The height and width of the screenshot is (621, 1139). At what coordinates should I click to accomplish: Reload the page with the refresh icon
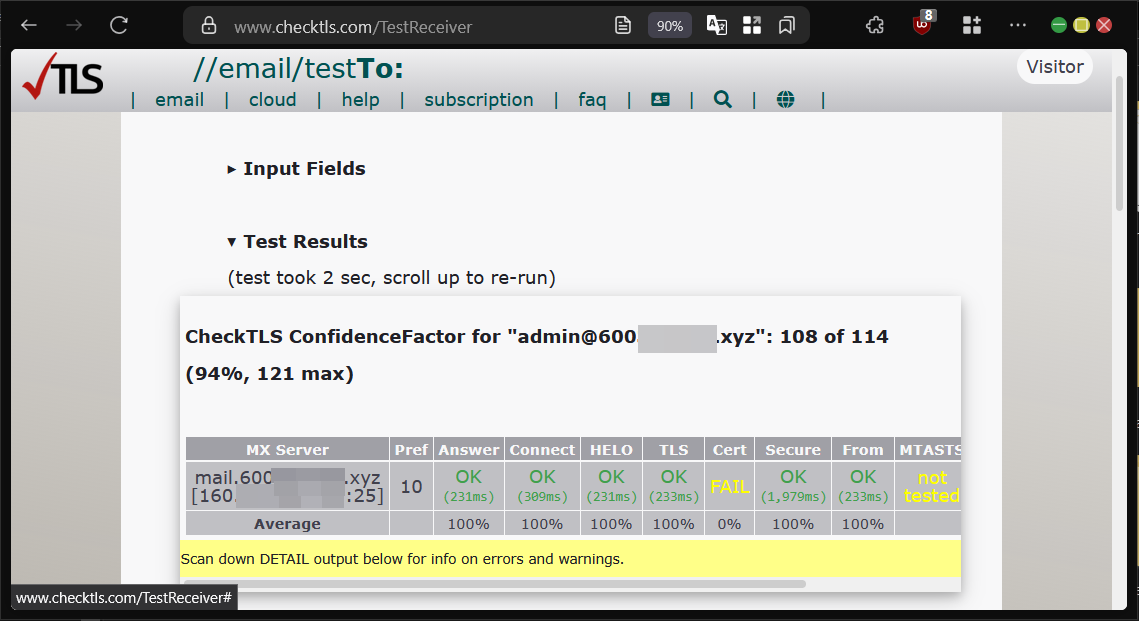pyautogui.click(x=119, y=25)
